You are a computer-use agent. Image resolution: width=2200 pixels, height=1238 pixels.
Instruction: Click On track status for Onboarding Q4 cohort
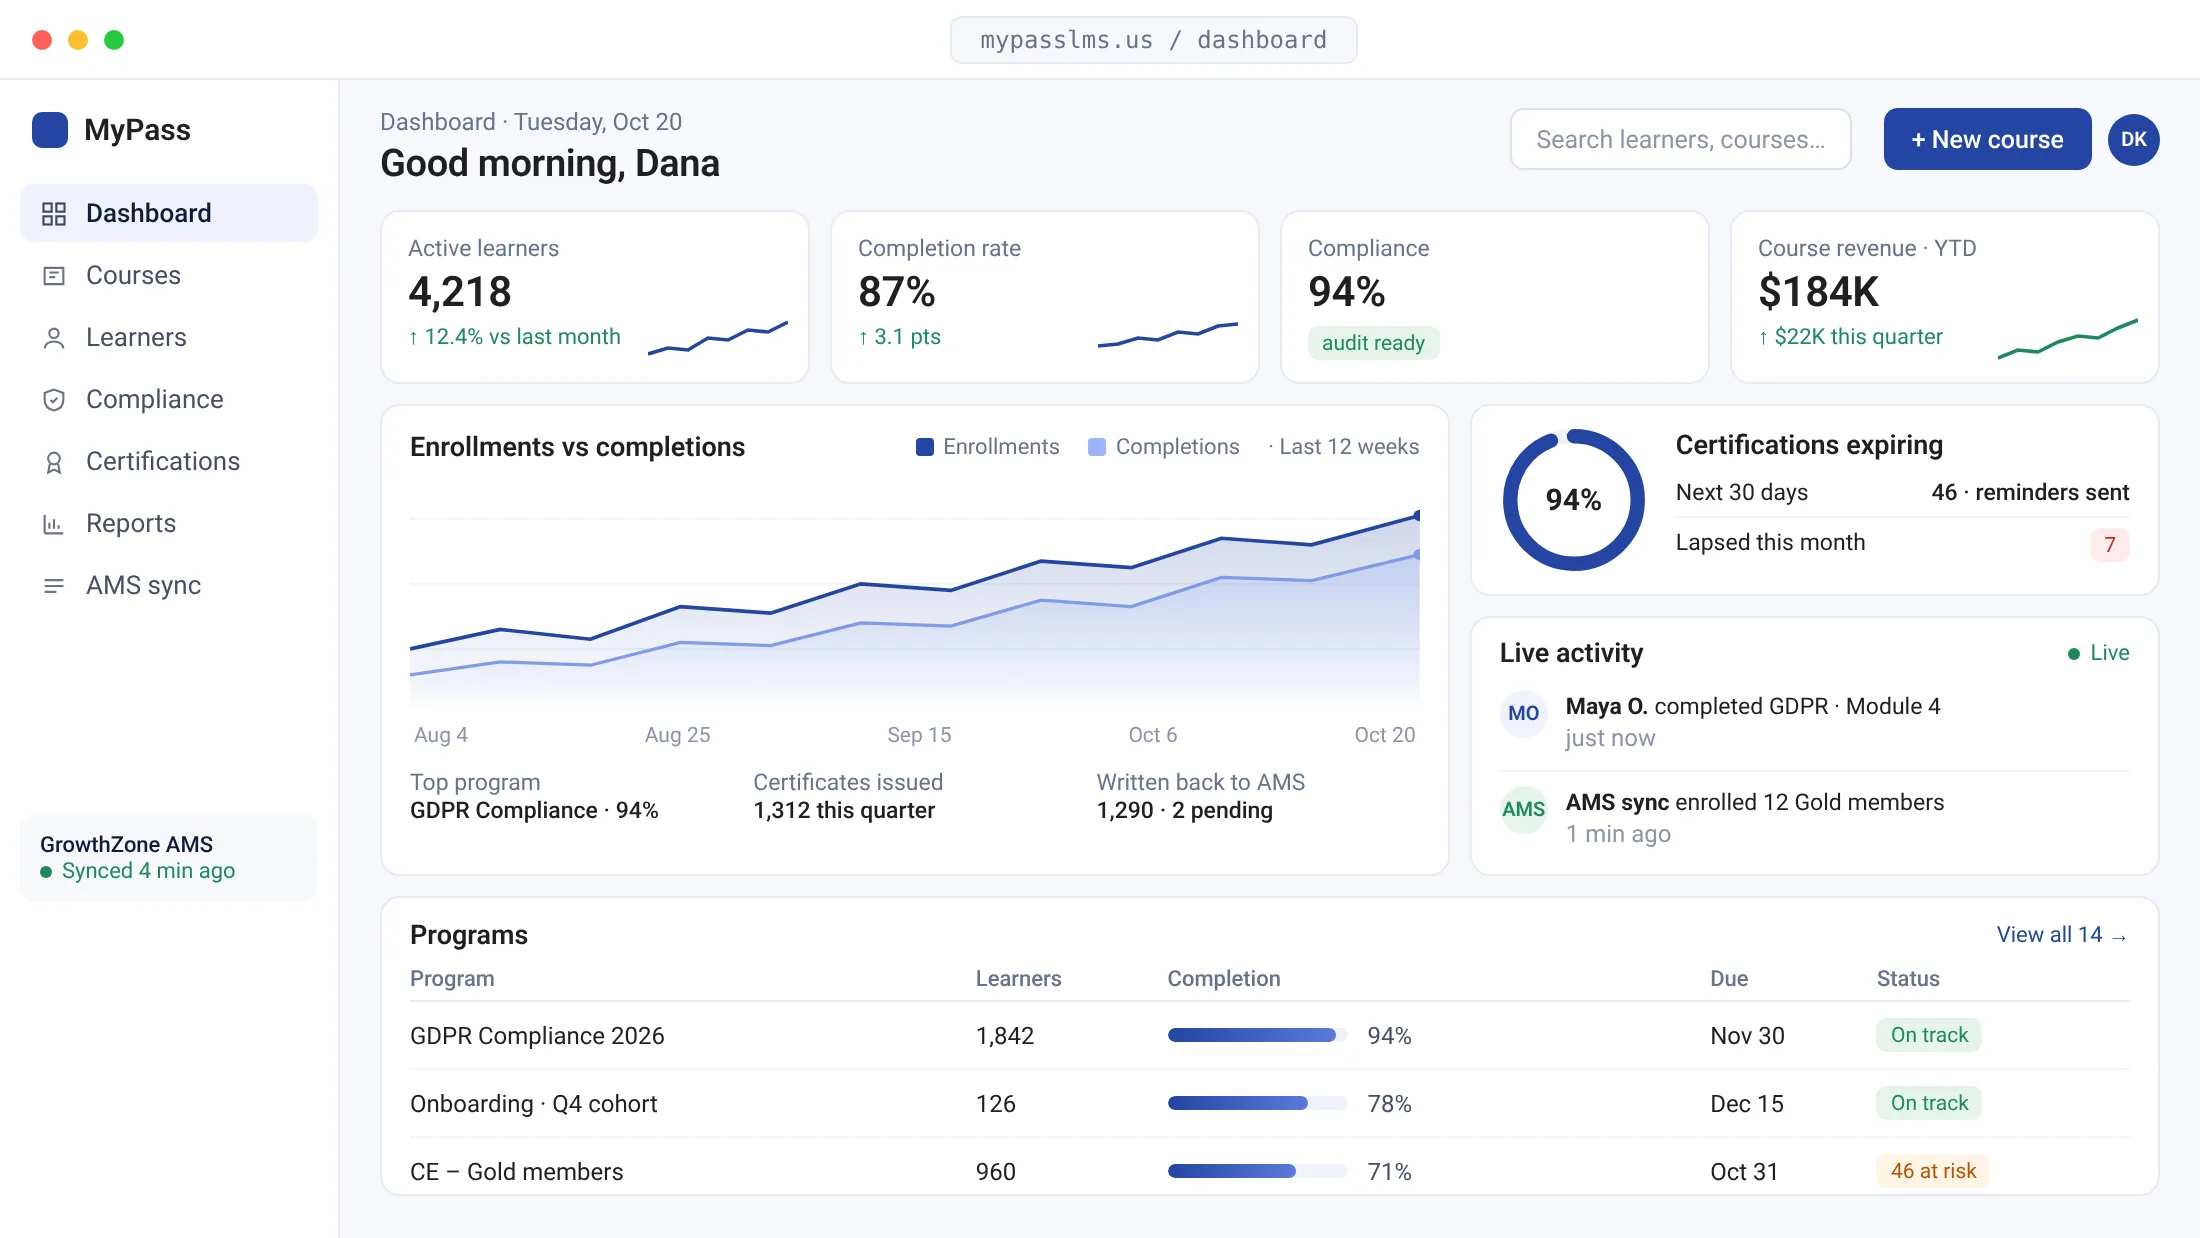tap(1929, 1103)
